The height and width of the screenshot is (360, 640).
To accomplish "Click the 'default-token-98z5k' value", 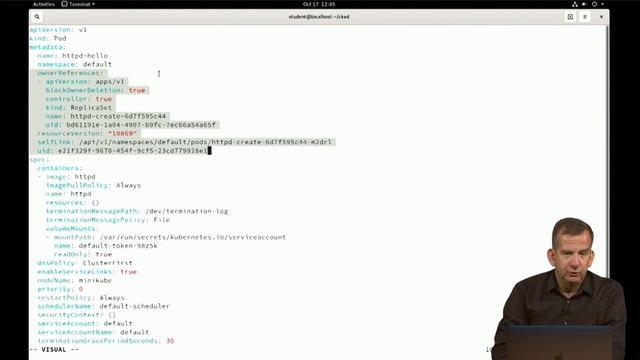I will point(118,246).
